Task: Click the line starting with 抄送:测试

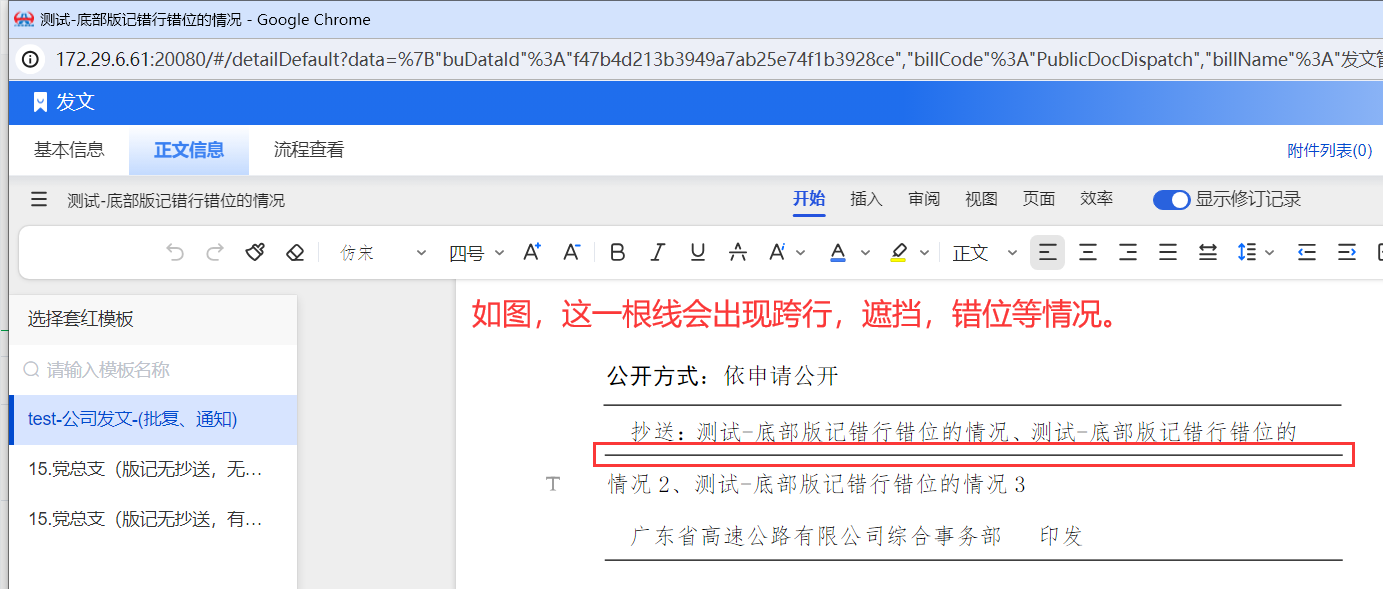Action: pyautogui.click(x=964, y=432)
